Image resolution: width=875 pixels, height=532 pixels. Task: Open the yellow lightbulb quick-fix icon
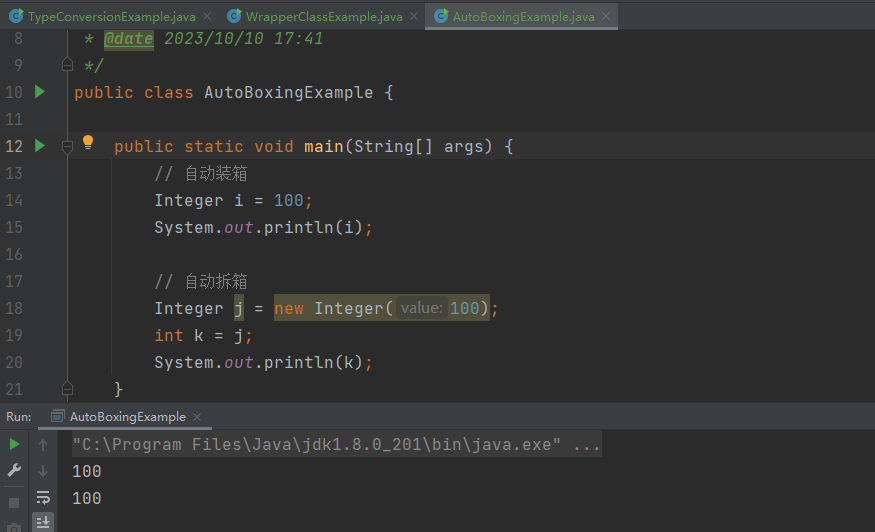click(x=88, y=142)
